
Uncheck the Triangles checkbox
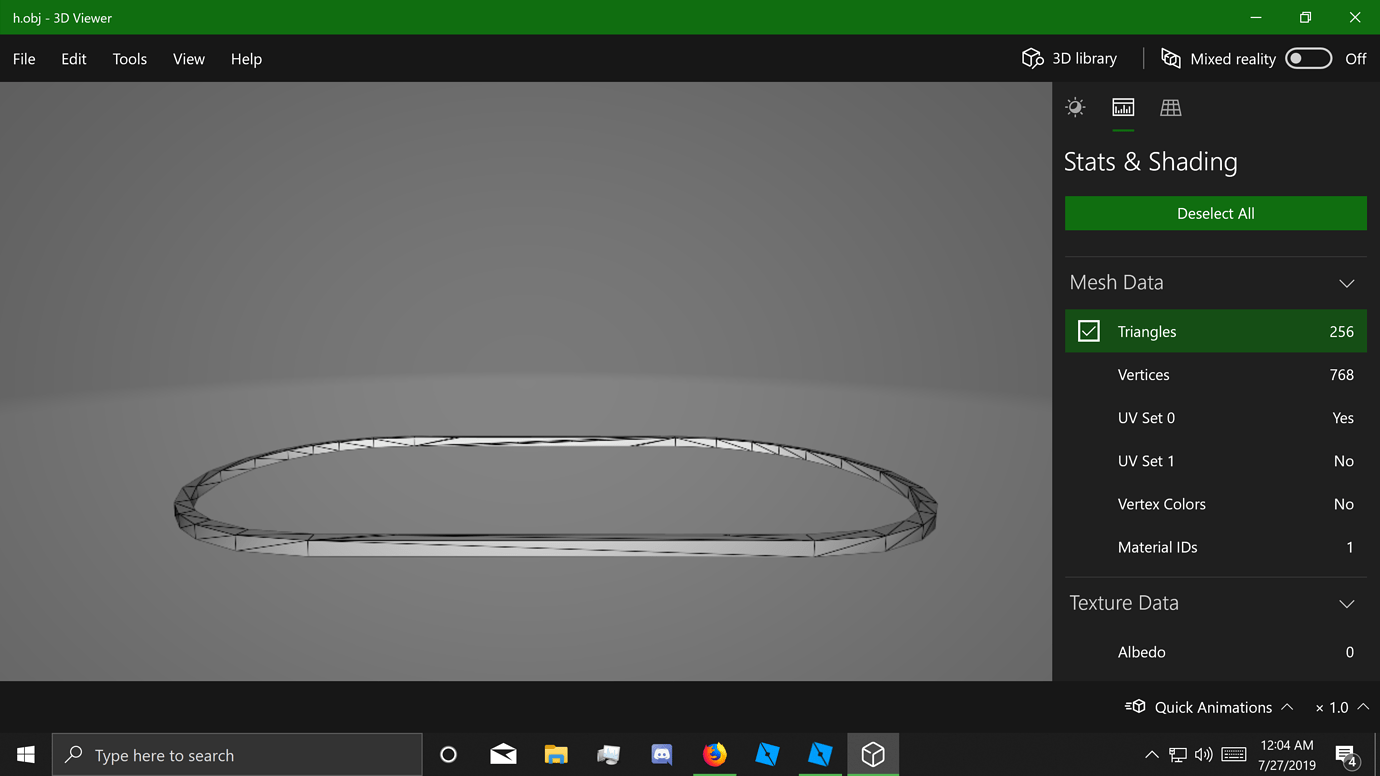click(1088, 331)
